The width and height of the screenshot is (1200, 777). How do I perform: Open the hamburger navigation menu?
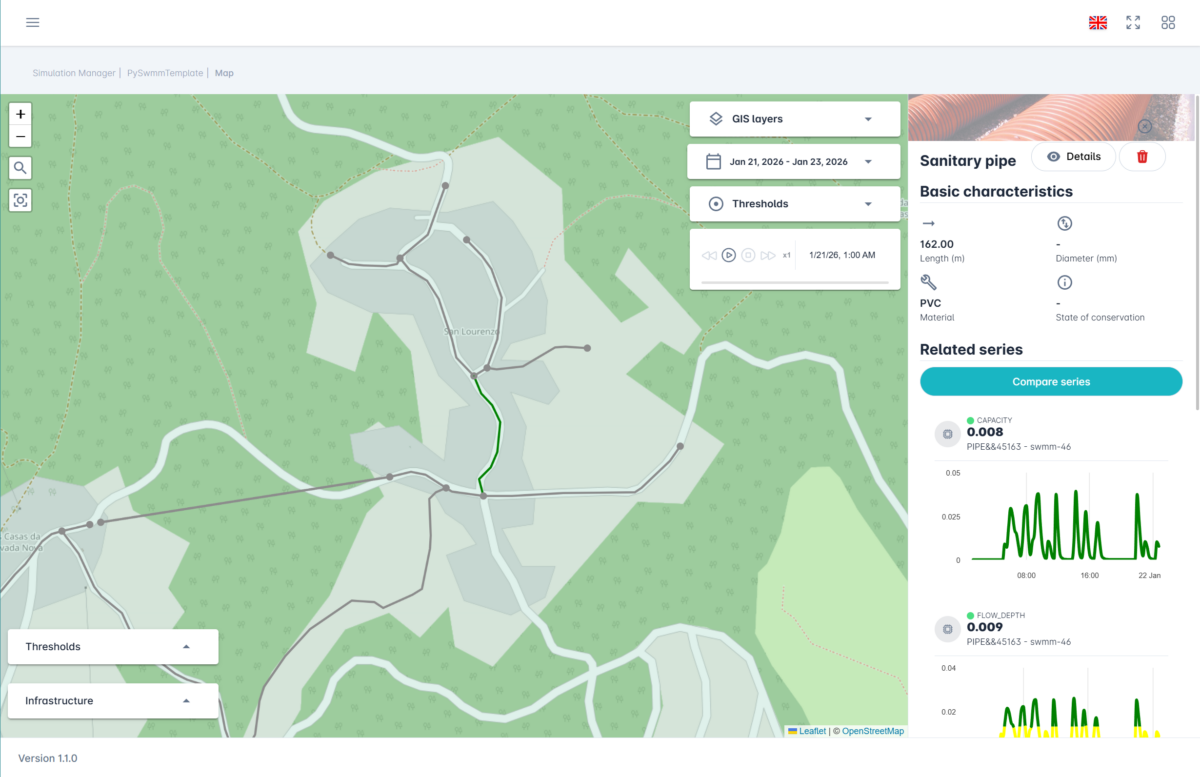click(33, 22)
